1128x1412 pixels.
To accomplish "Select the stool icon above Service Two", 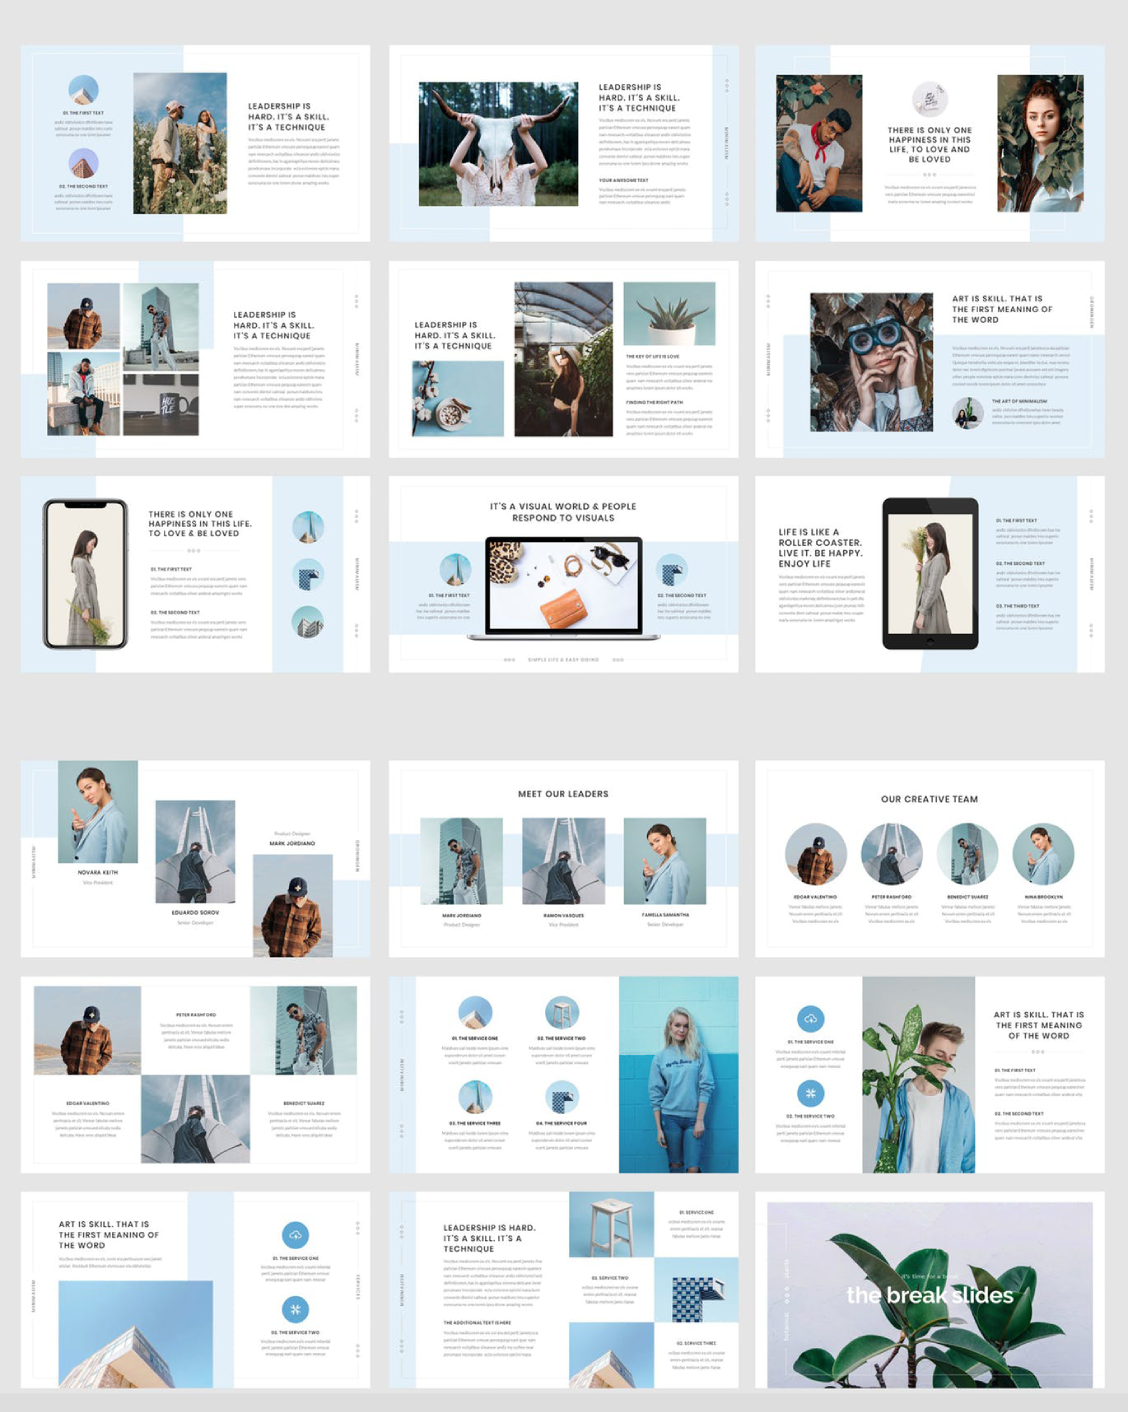I will tap(562, 1011).
